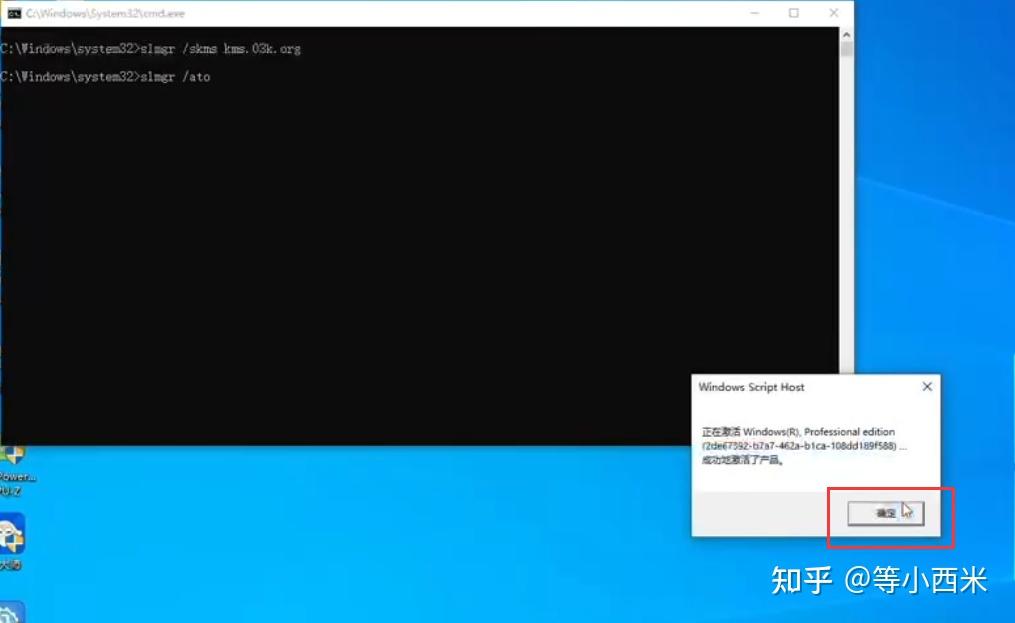Image resolution: width=1015 pixels, height=623 pixels.
Task: Maximize the cmd.exe window
Action: tap(794, 13)
